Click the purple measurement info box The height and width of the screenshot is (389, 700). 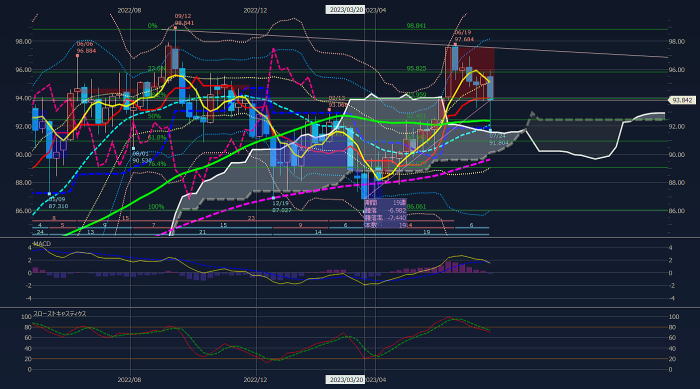[x=385, y=213]
